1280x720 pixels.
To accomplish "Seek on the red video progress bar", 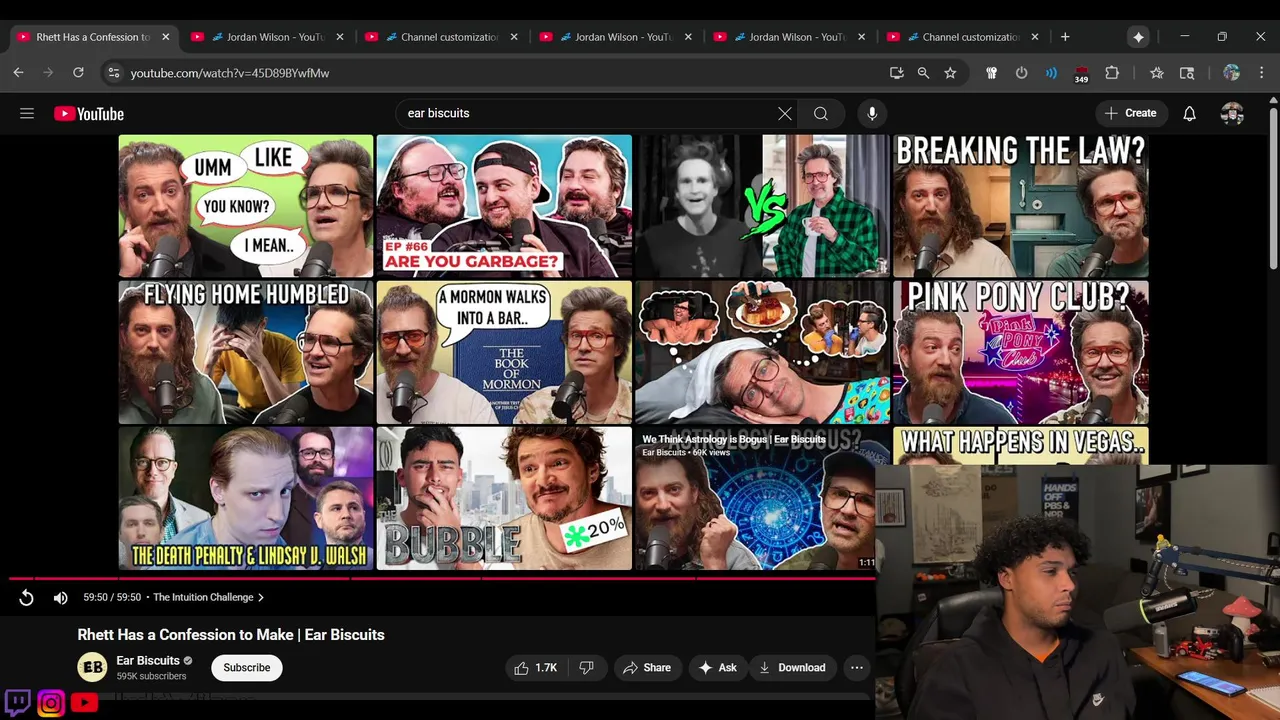I will tap(440, 578).
